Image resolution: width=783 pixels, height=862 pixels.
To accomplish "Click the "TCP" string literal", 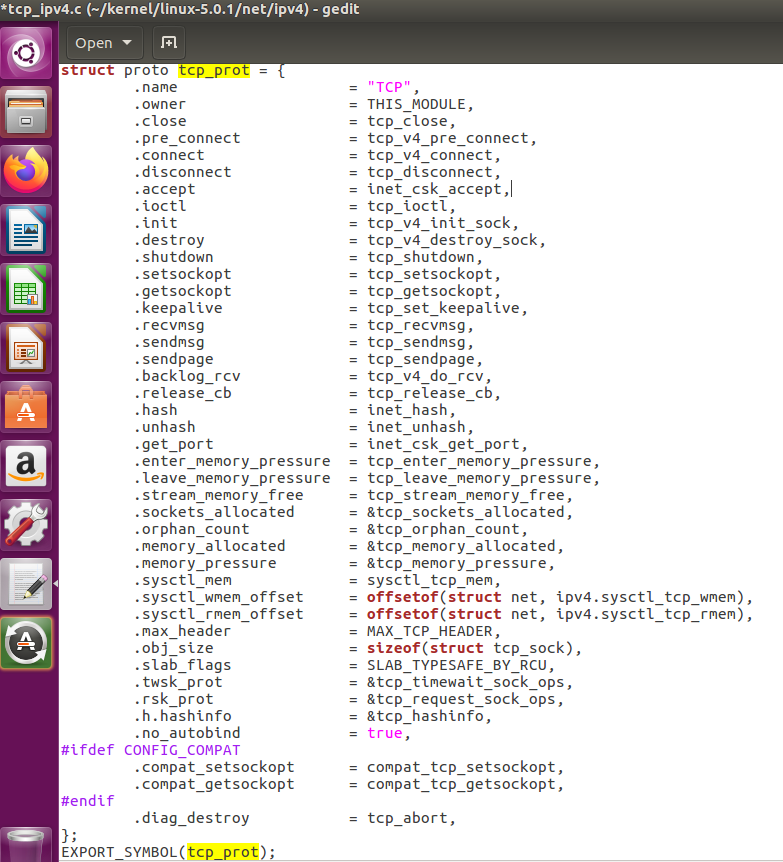I will 389,87.
